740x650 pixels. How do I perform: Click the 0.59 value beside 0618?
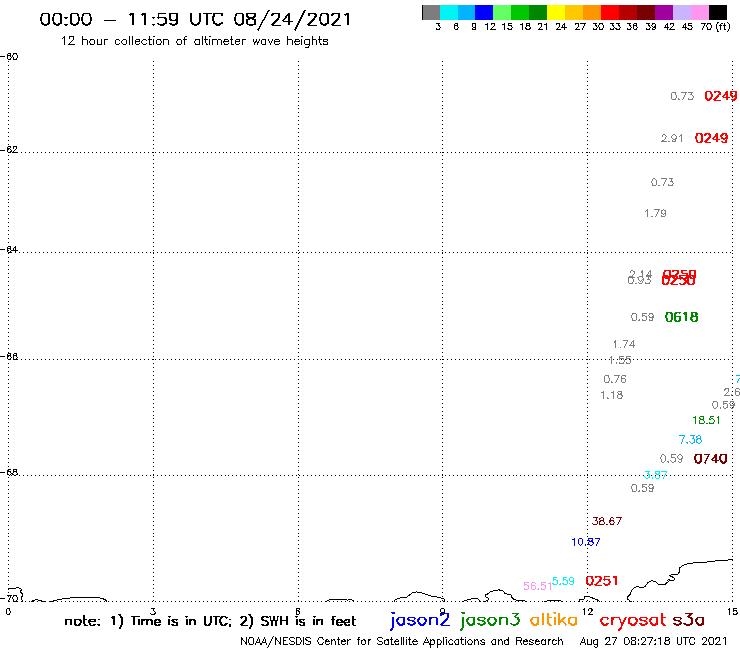(x=642, y=317)
